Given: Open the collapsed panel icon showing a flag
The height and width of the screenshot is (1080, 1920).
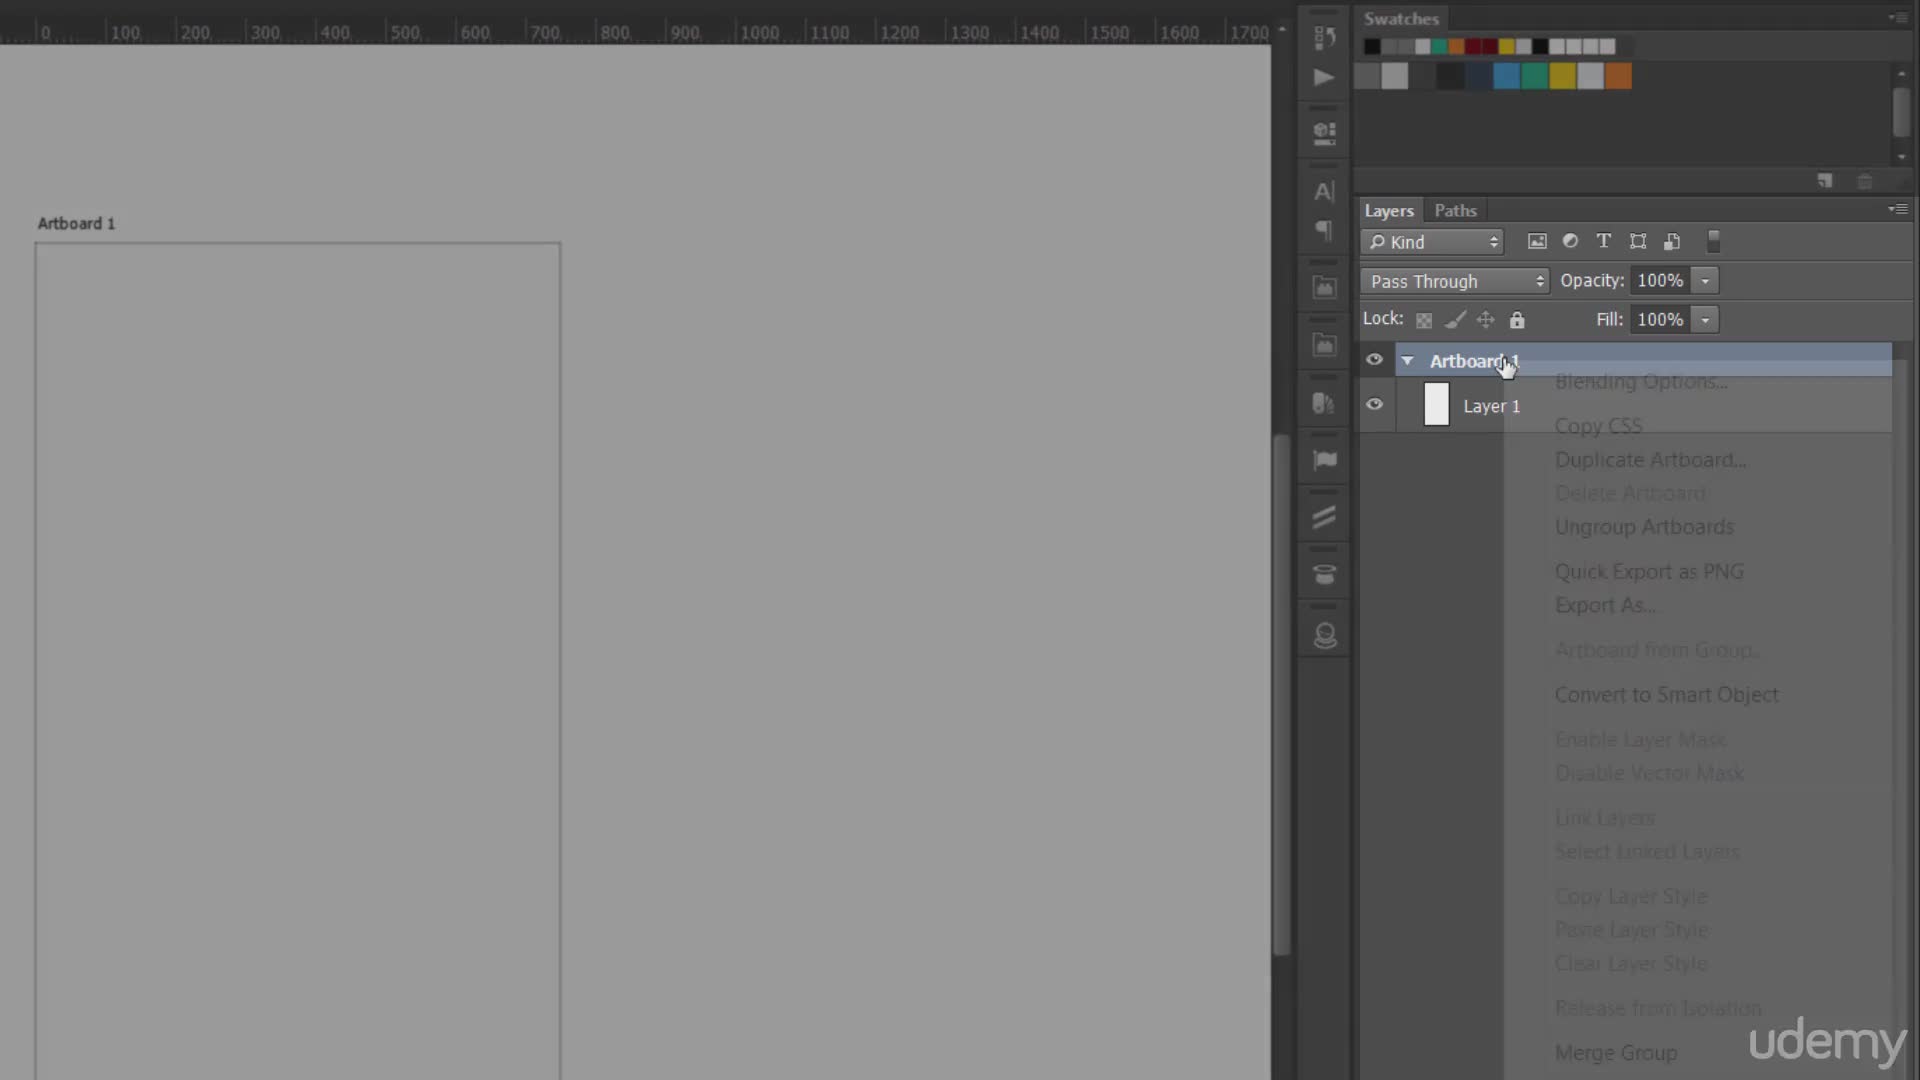Looking at the screenshot, I should pyautogui.click(x=1324, y=460).
